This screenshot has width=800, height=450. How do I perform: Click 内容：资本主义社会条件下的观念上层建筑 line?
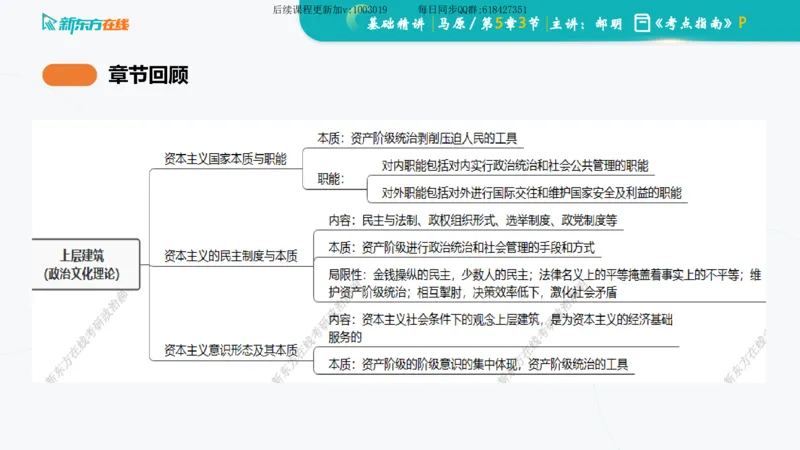(500, 328)
